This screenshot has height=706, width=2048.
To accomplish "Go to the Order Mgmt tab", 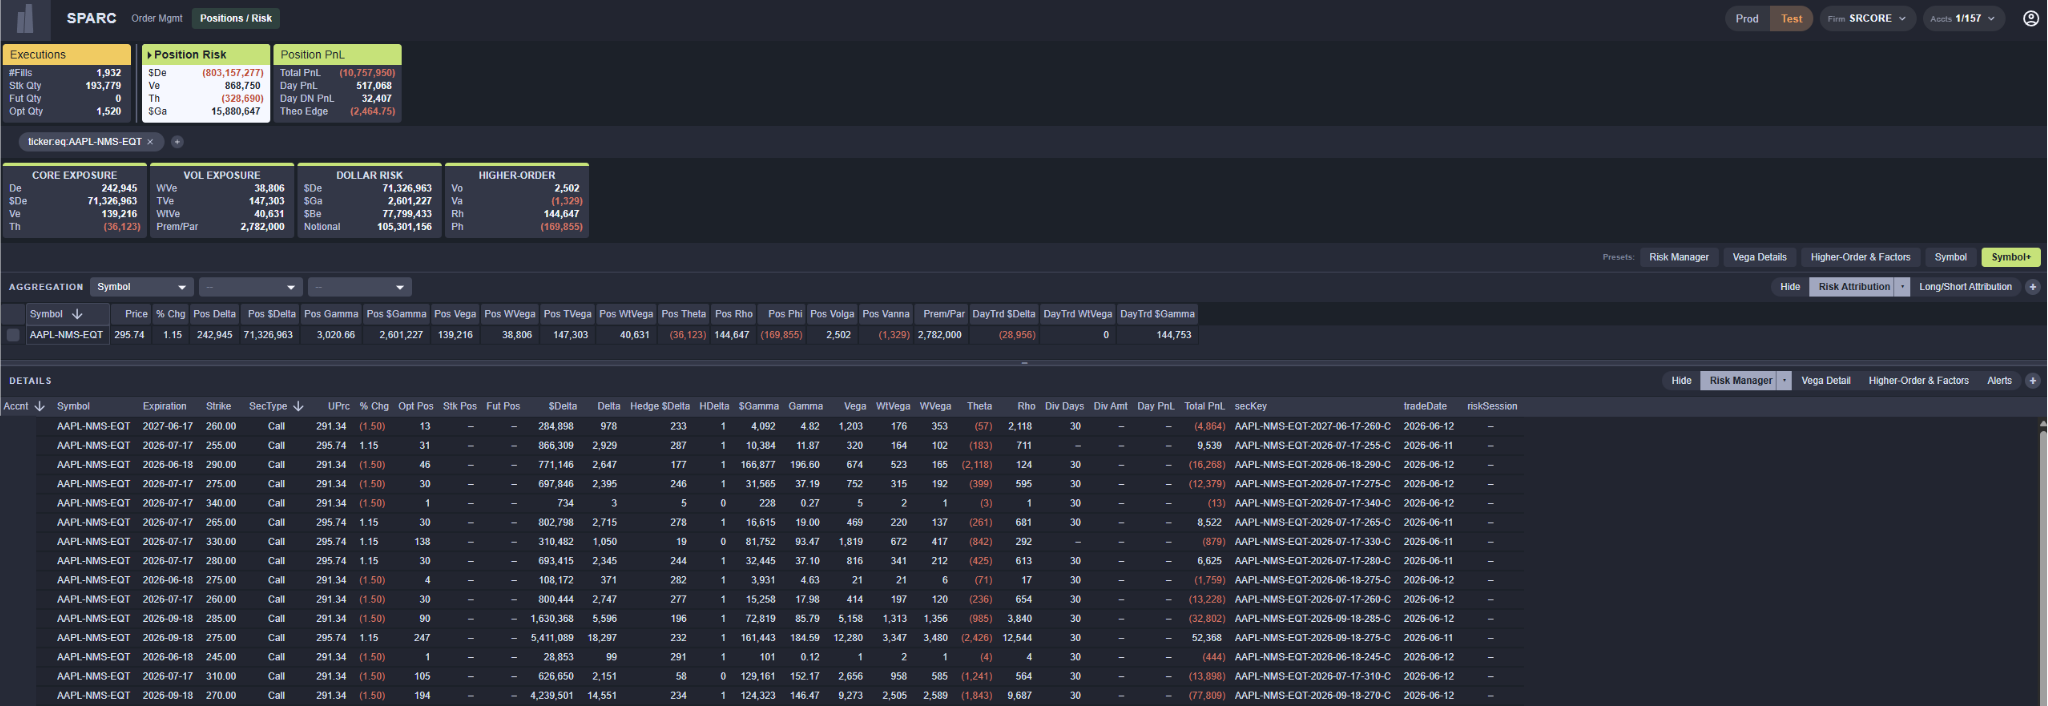I will [157, 18].
